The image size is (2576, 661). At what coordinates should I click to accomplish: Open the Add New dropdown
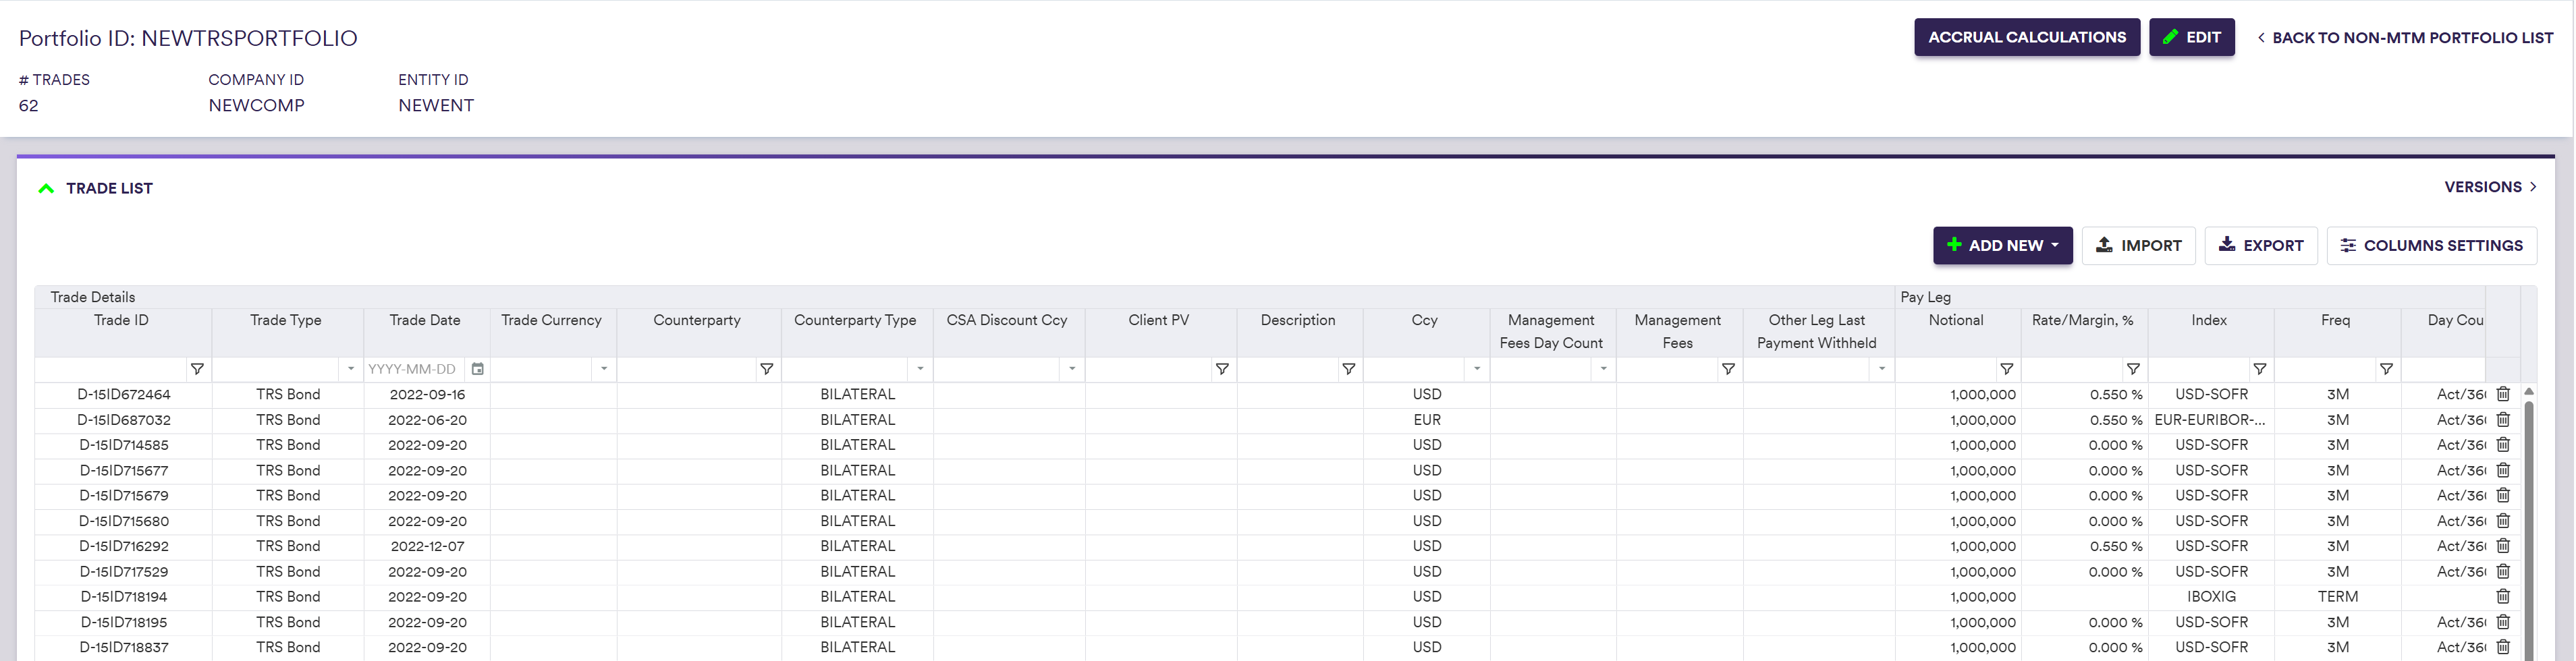pos(2002,245)
